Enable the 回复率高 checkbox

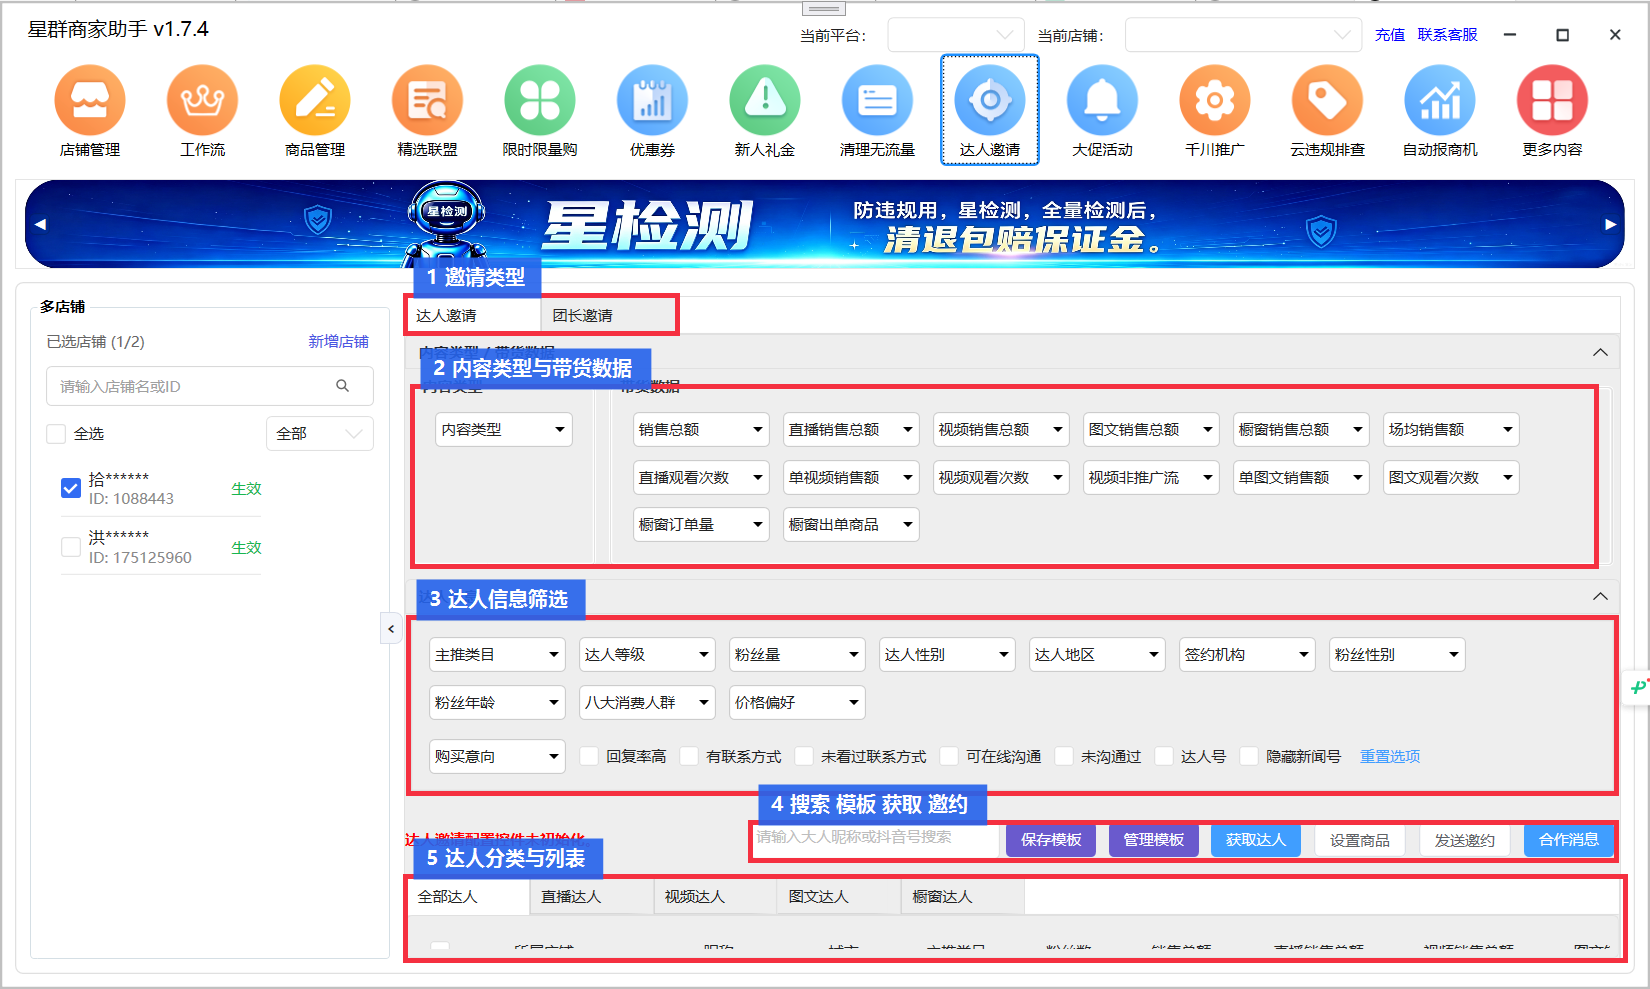589,756
